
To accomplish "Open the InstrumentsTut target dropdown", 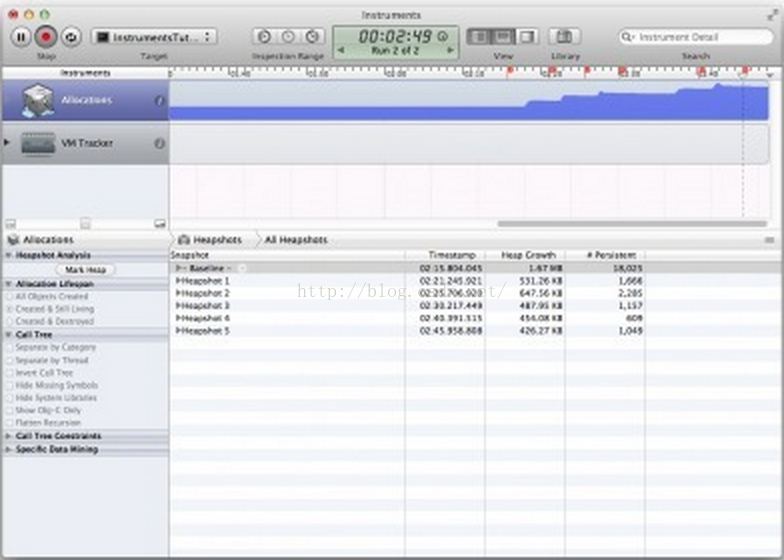I will 154,37.
